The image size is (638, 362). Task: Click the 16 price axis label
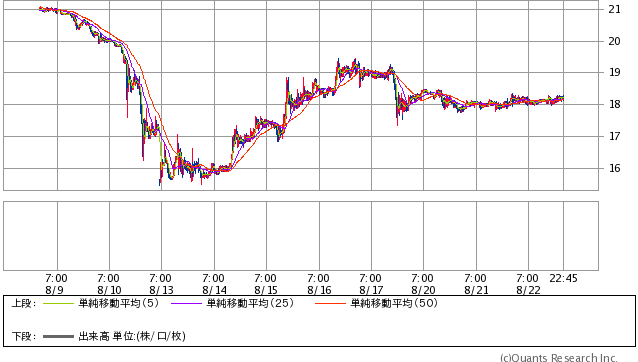(614, 168)
